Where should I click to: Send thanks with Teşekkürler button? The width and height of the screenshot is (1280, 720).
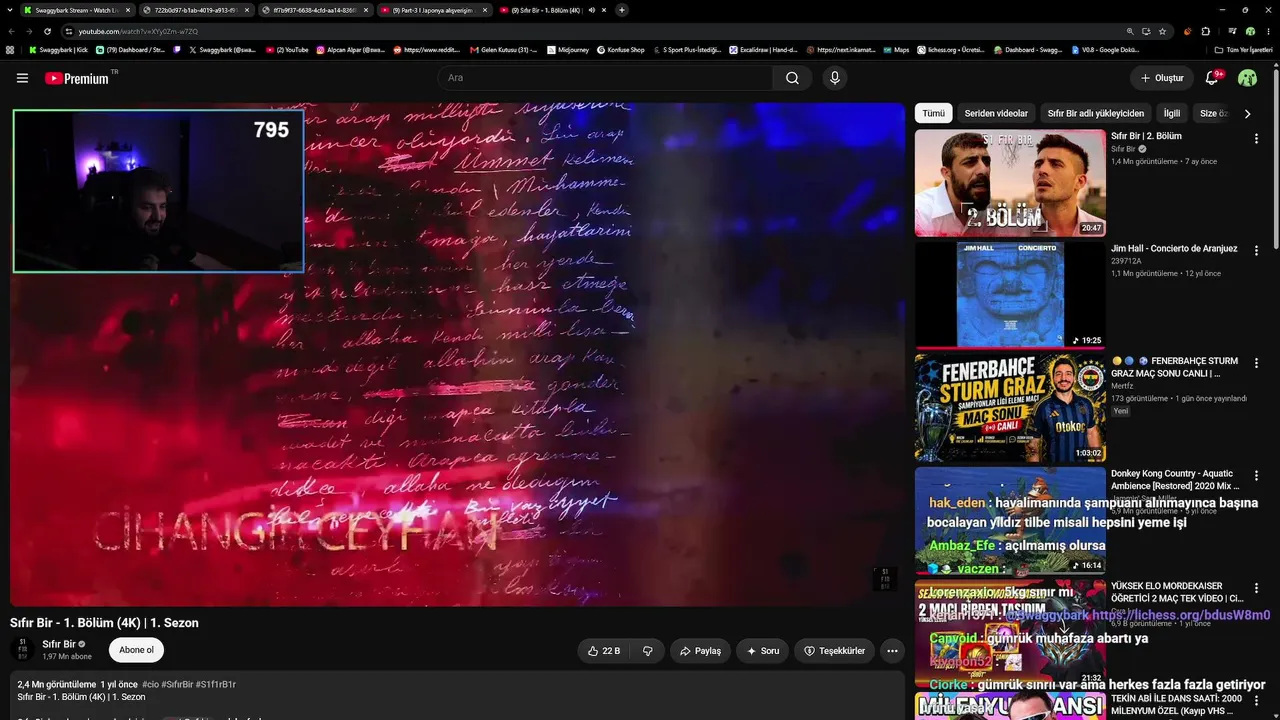[x=835, y=651]
